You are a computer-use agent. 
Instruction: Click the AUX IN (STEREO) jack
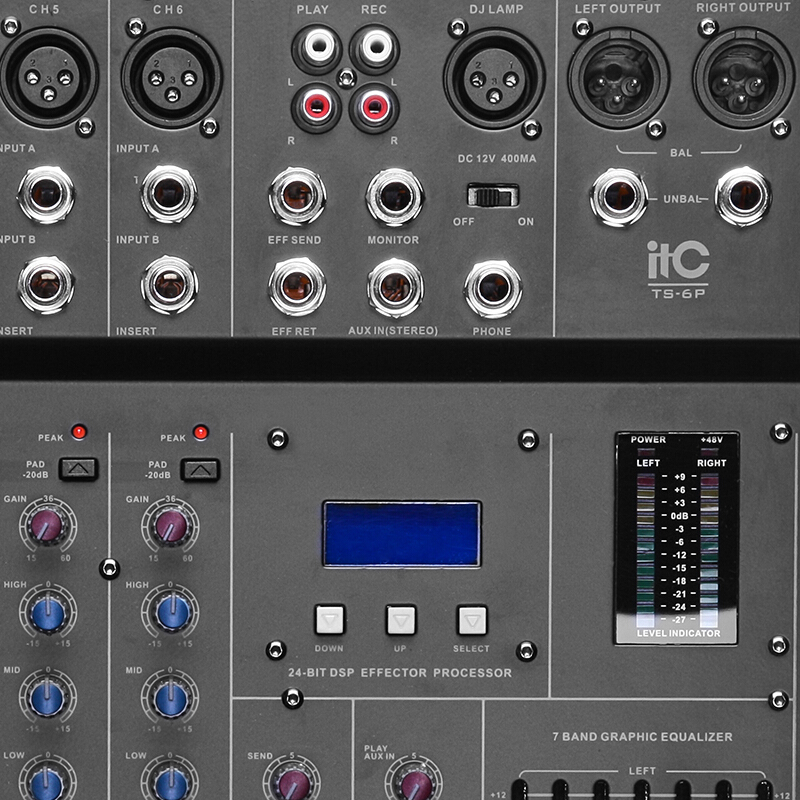(395, 288)
